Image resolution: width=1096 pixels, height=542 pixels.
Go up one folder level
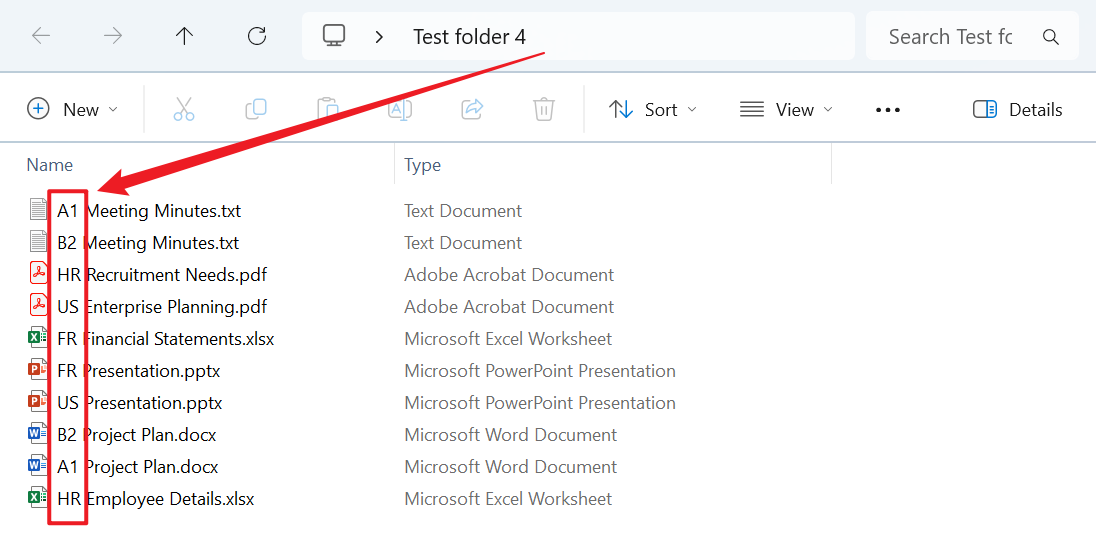tap(184, 37)
